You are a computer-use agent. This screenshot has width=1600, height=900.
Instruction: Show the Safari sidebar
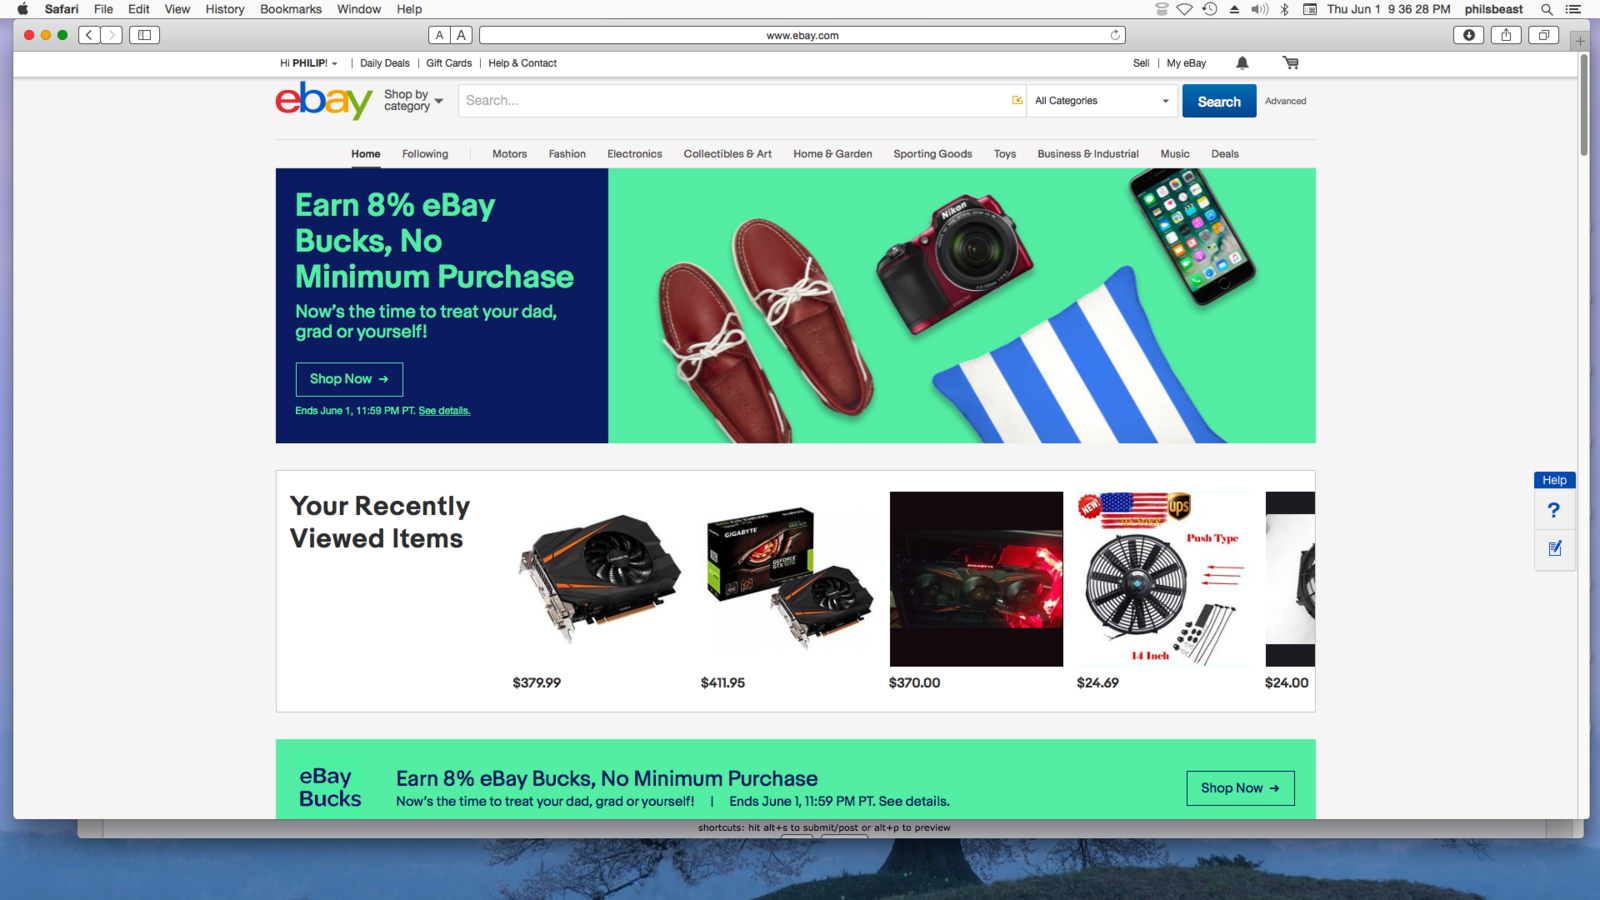(x=144, y=35)
